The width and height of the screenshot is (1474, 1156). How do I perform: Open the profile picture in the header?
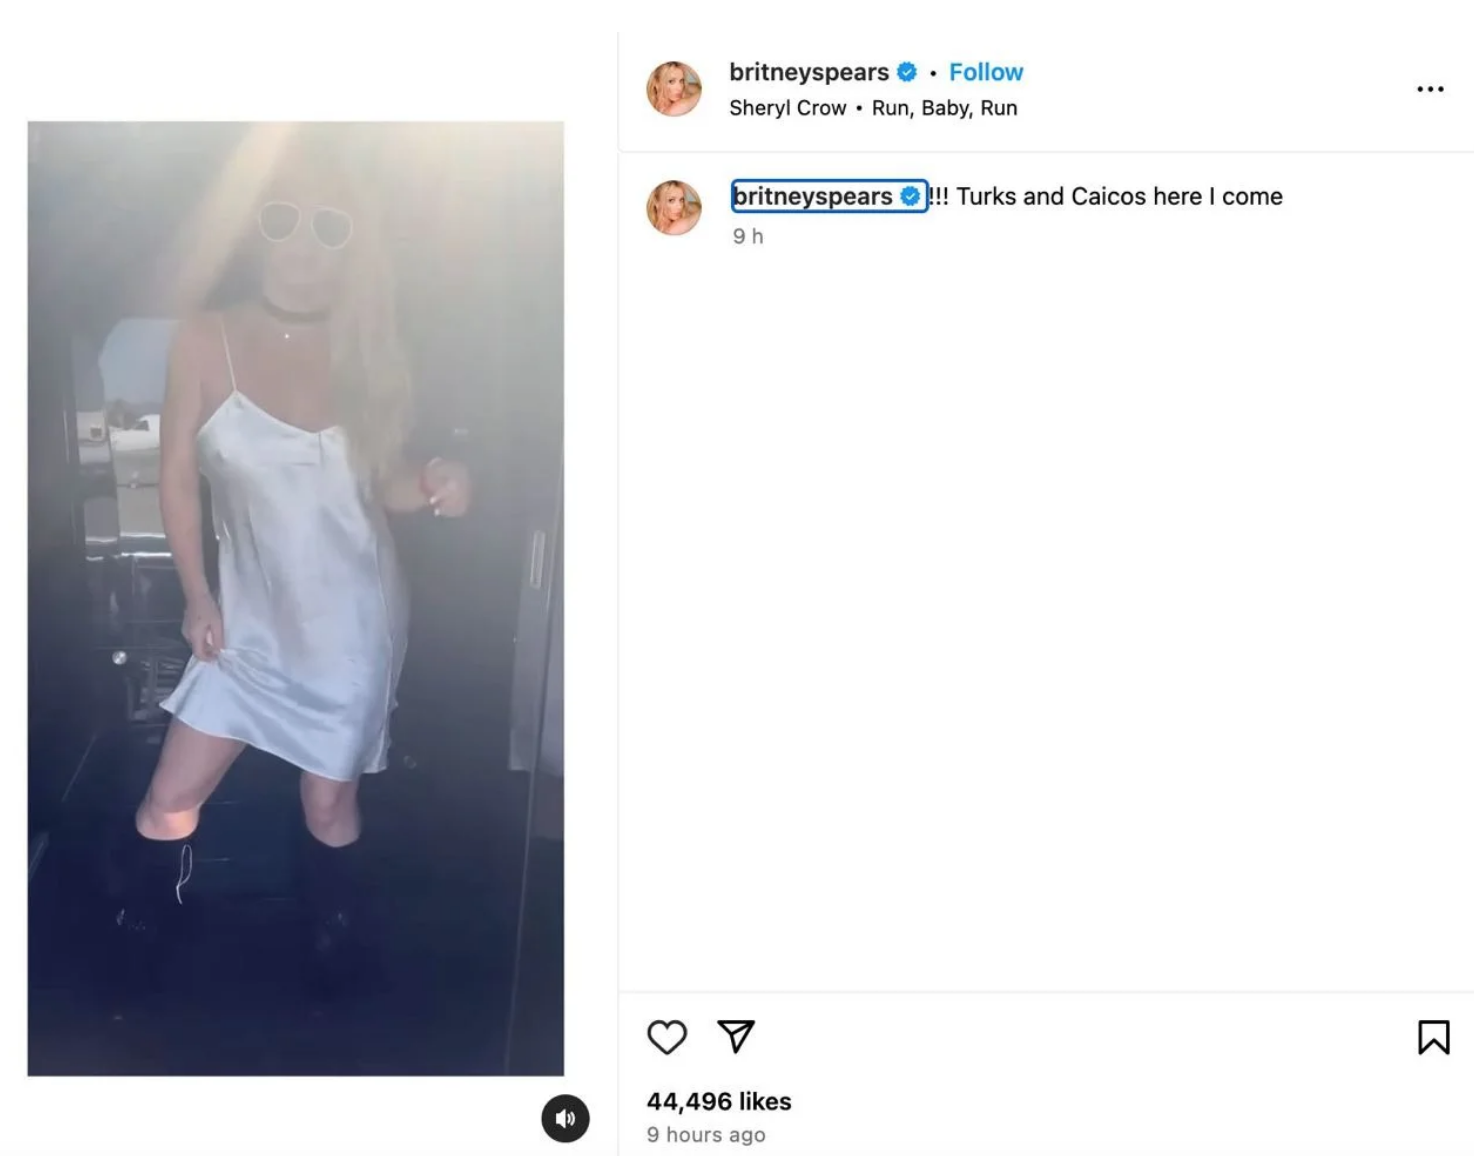point(674,88)
